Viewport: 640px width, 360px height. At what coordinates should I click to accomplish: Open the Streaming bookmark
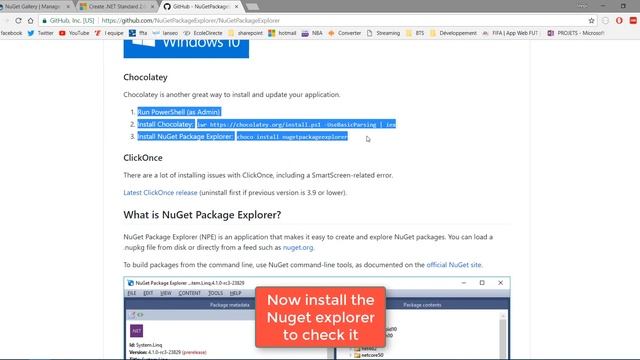point(383,33)
